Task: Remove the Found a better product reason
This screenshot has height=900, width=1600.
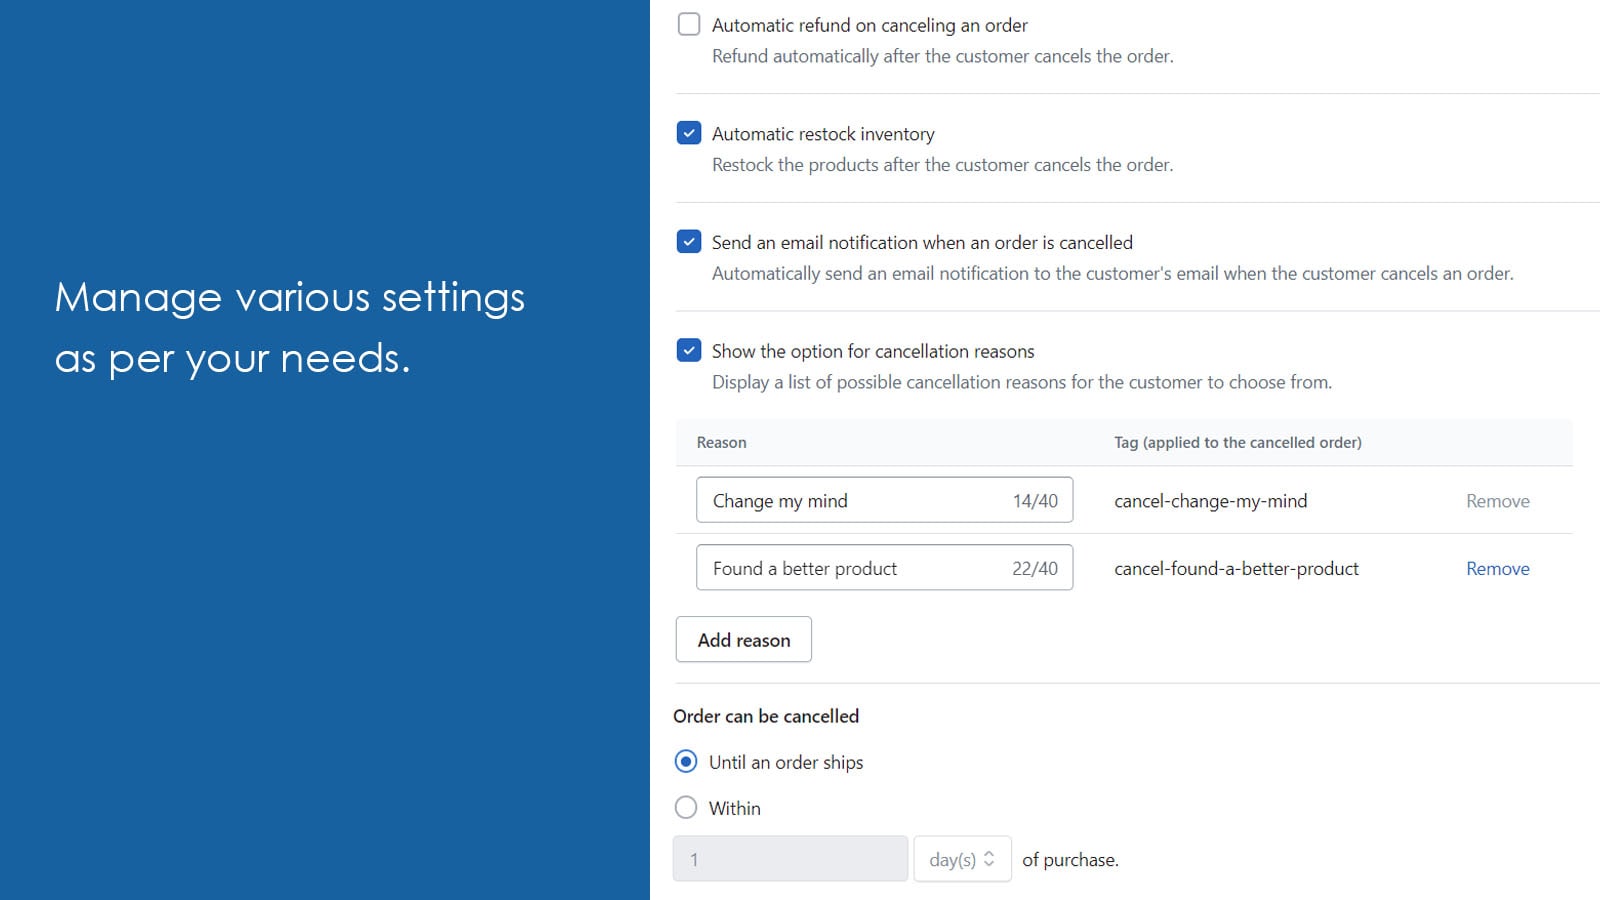Action: click(x=1497, y=569)
